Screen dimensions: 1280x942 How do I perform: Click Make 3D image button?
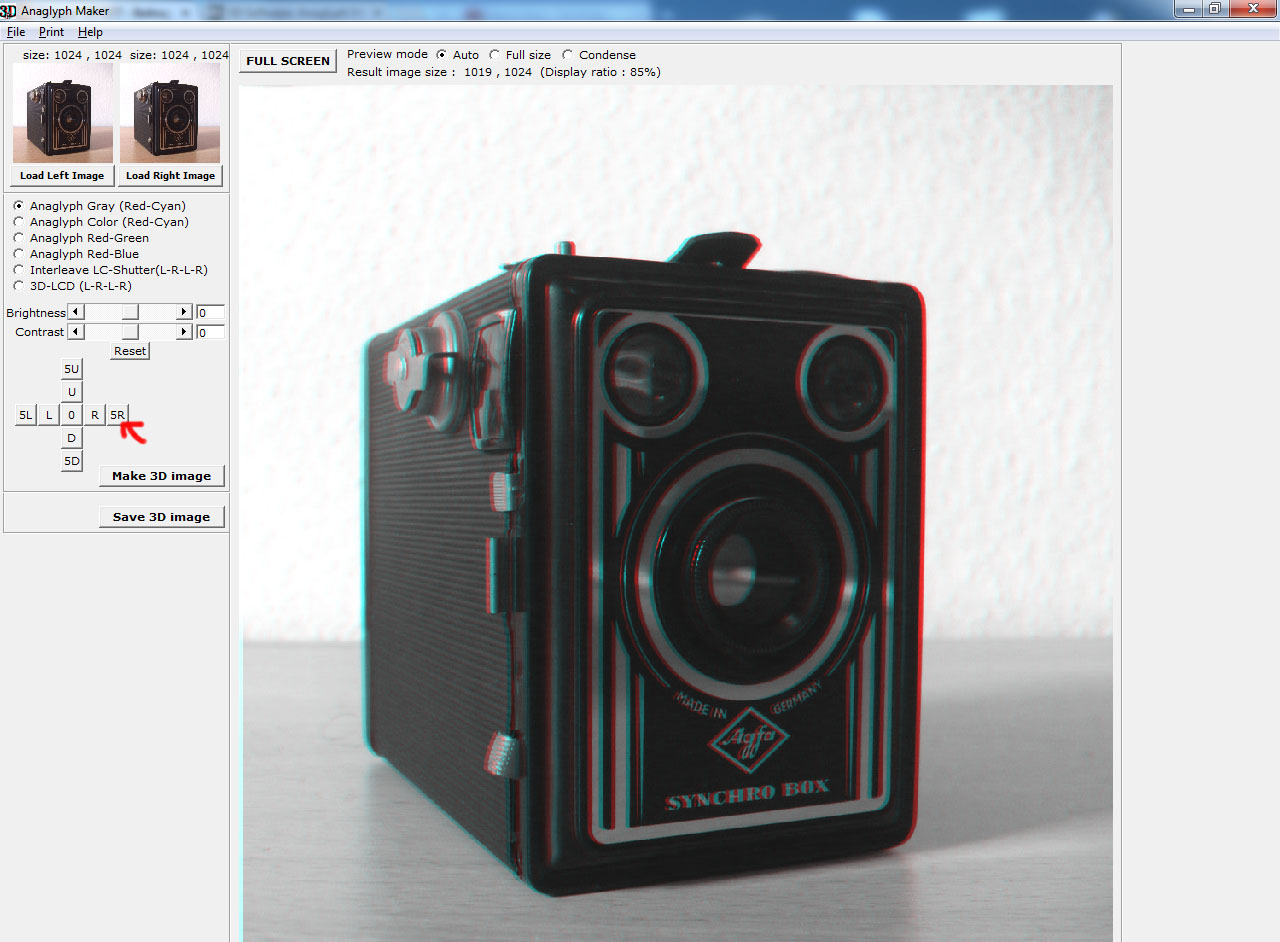[162, 476]
